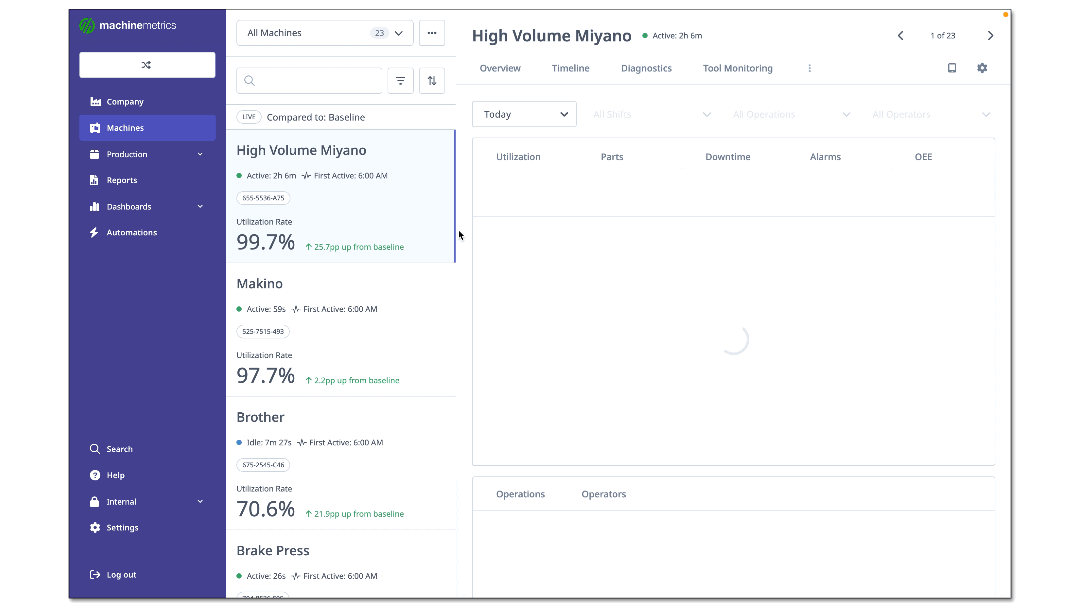This screenshot has width=1080, height=608.
Task: Switch to the Diagnostics tab
Action: coord(646,68)
